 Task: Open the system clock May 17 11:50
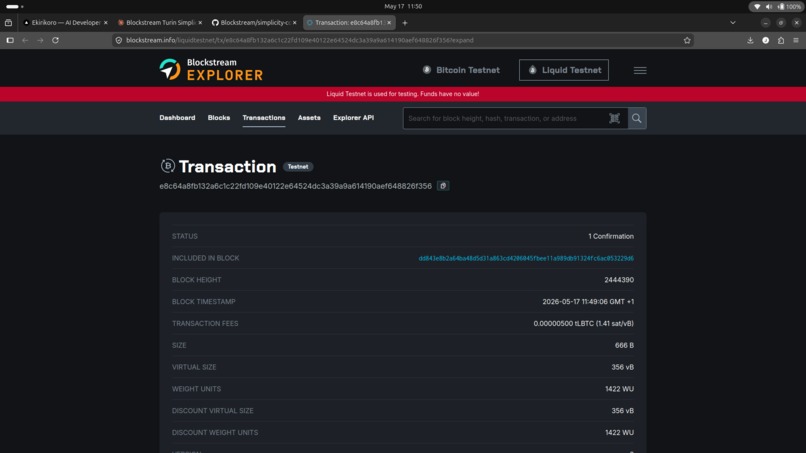[x=403, y=6]
